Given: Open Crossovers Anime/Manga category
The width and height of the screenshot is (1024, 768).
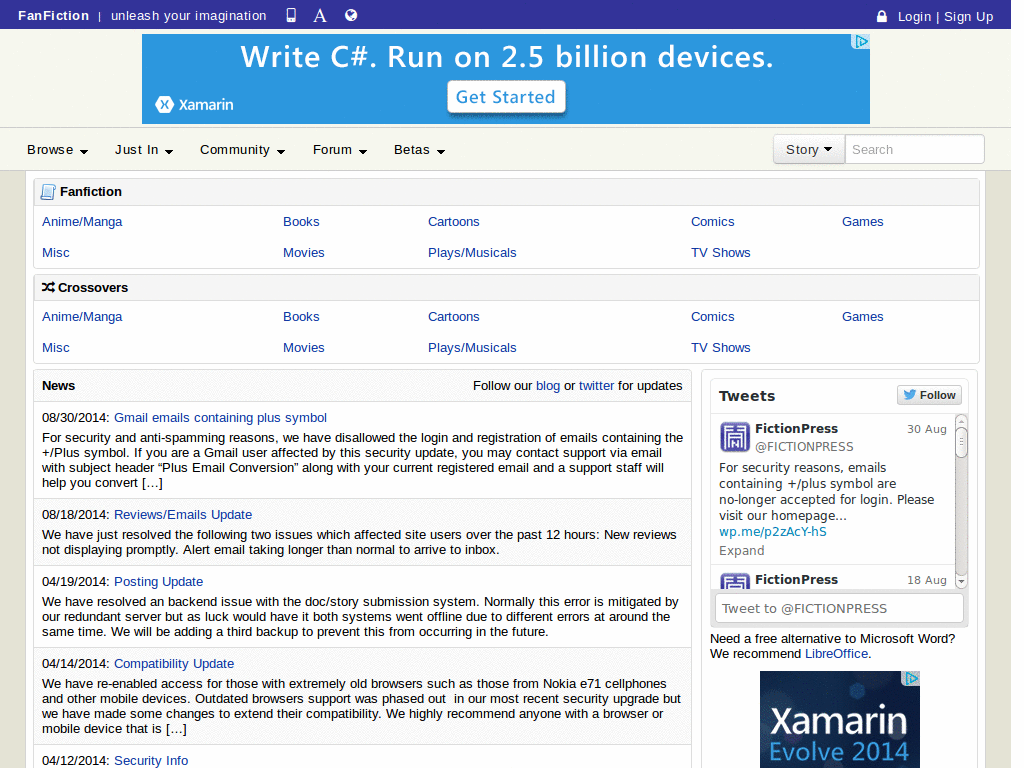Looking at the screenshot, I should (x=82, y=316).
